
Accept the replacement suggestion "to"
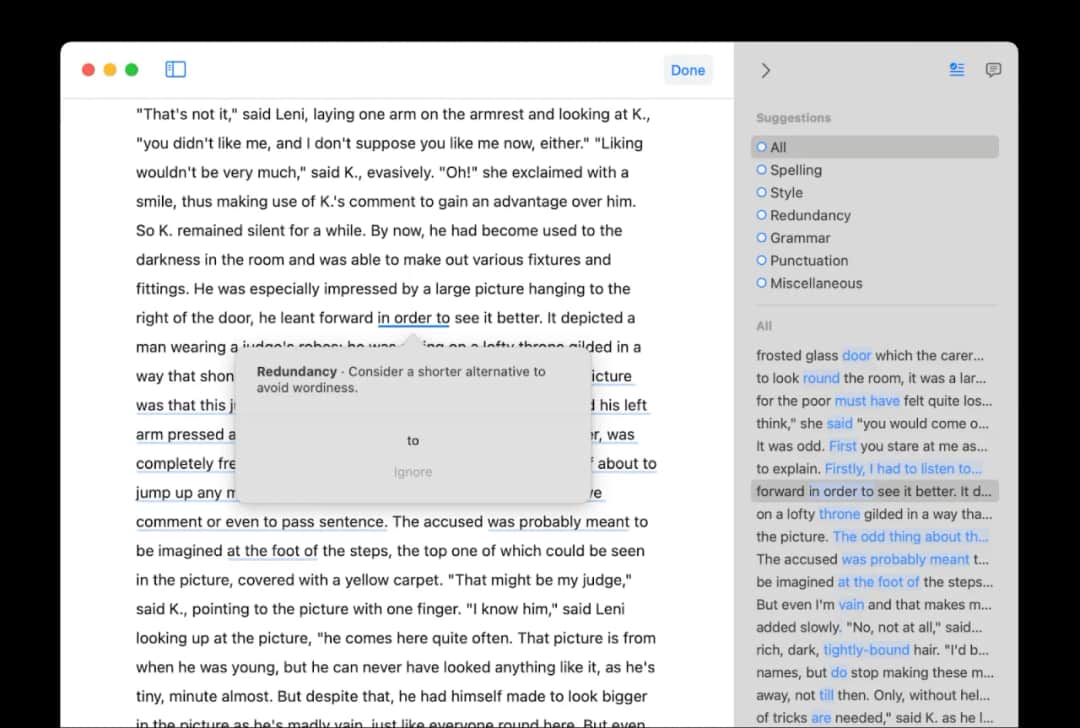(413, 441)
